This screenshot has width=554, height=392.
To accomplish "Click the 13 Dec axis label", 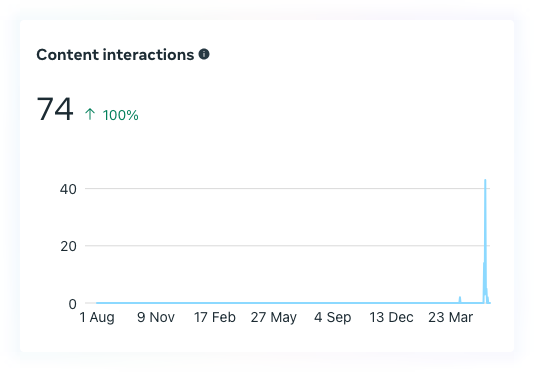I will coord(391,317).
